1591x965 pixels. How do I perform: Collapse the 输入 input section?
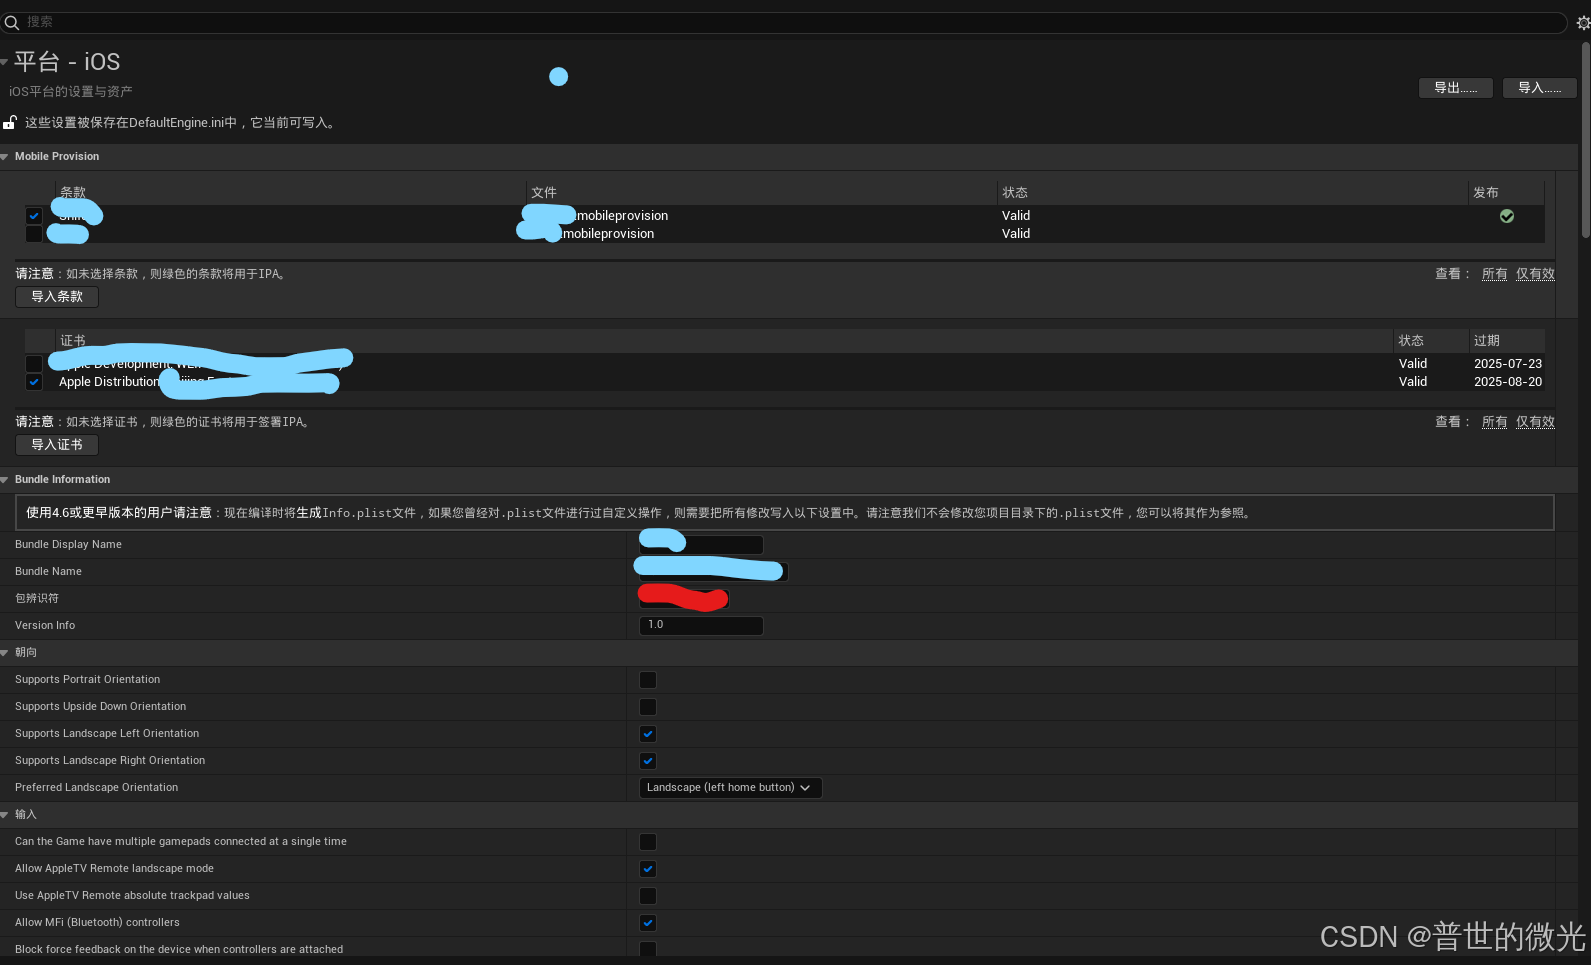5,815
